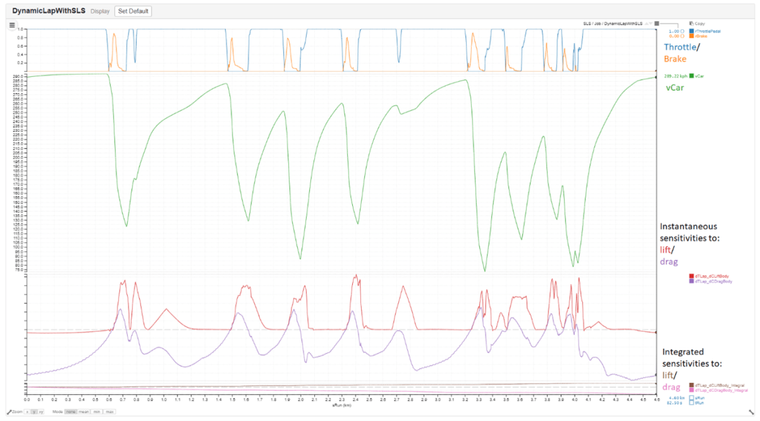Image resolution: width=760 pixels, height=421 pixels.
Task: Select the 'min' mode option
Action: 98,411
